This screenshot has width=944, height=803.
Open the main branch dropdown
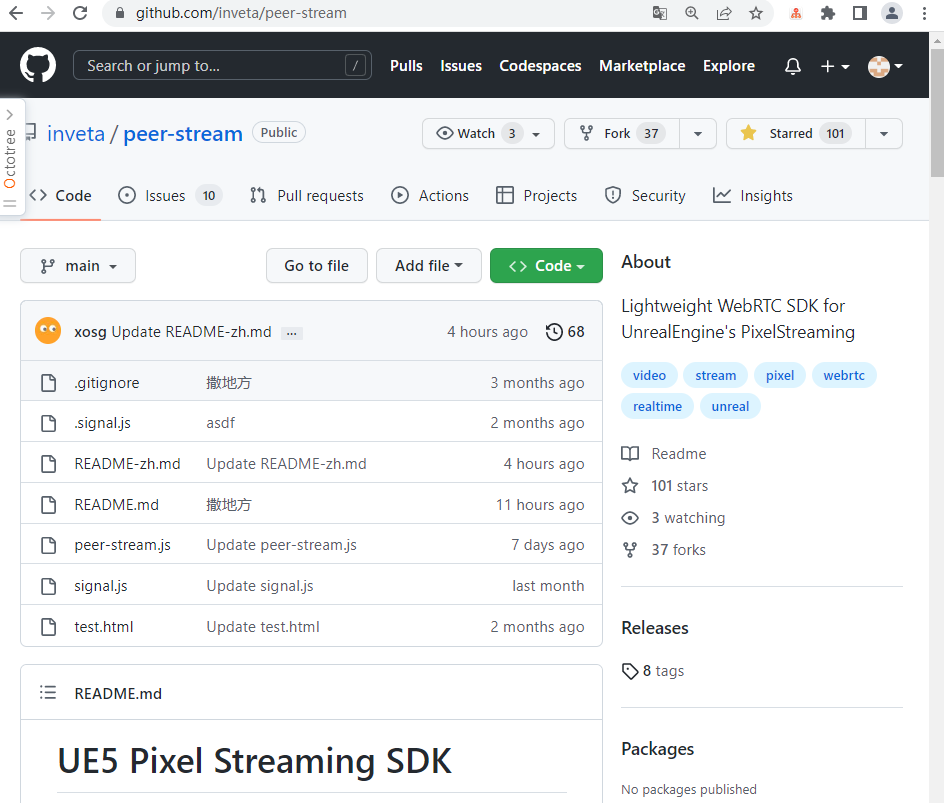[77, 265]
